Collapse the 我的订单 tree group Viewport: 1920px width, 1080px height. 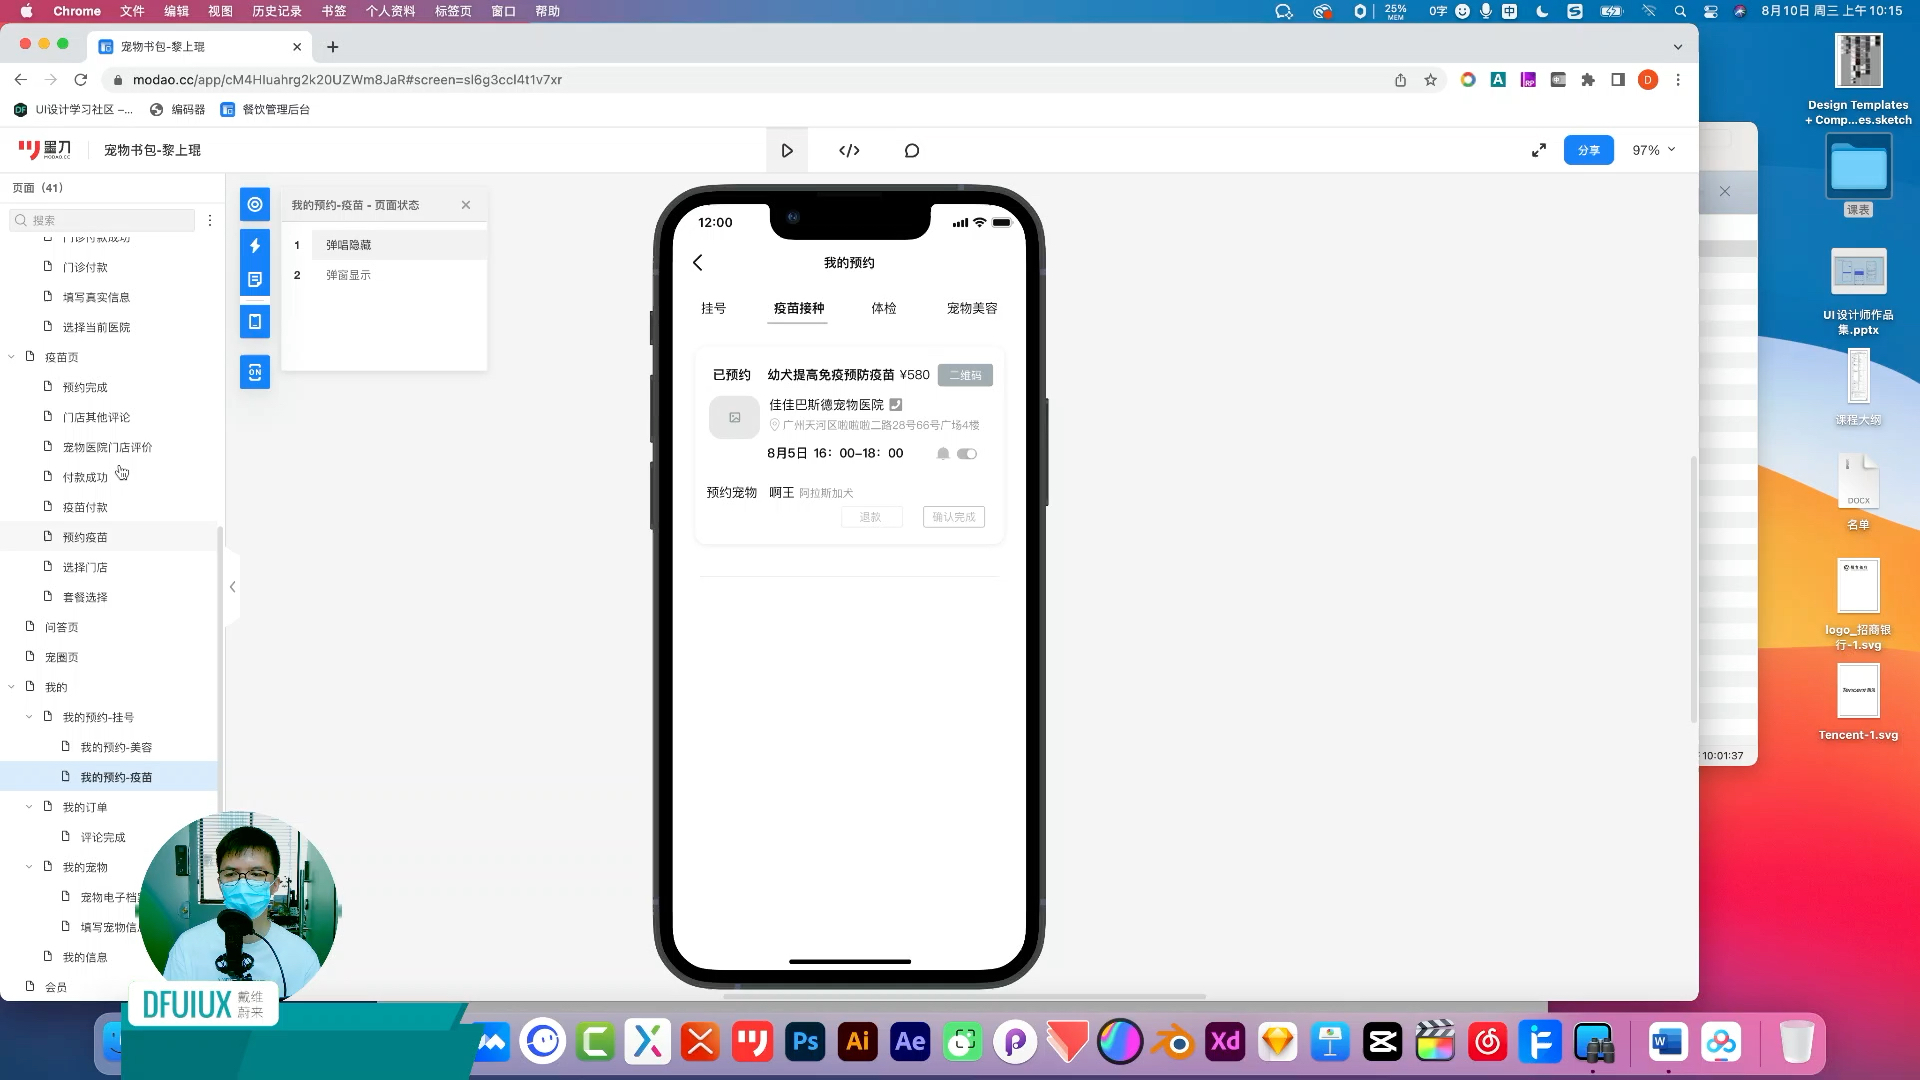[x=29, y=807]
